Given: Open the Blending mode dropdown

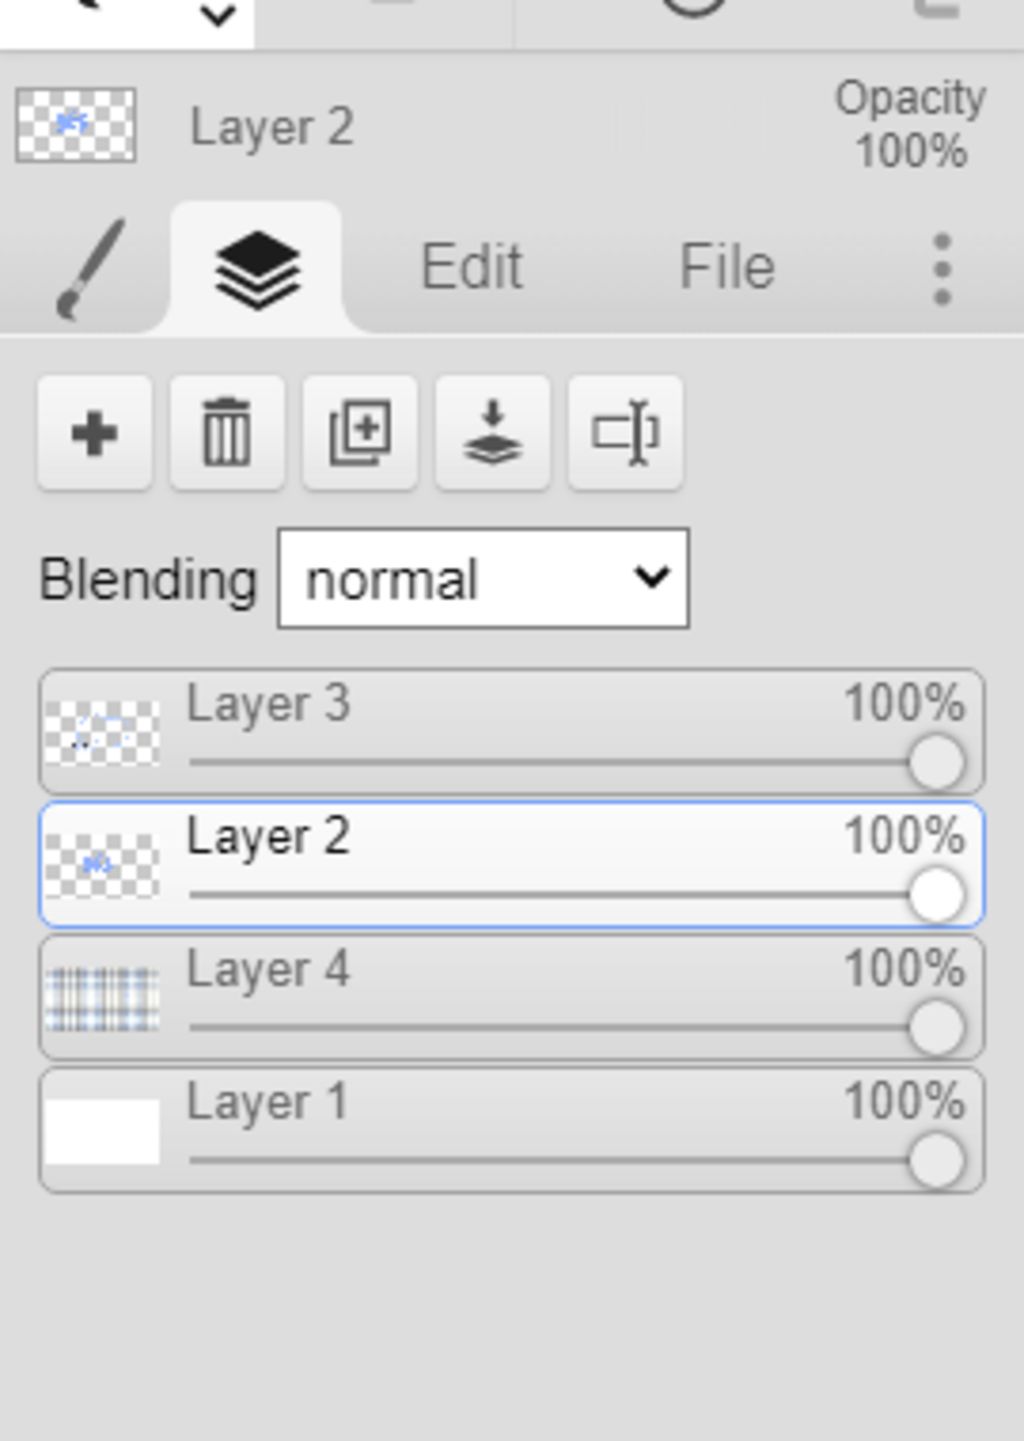Looking at the screenshot, I should [483, 579].
